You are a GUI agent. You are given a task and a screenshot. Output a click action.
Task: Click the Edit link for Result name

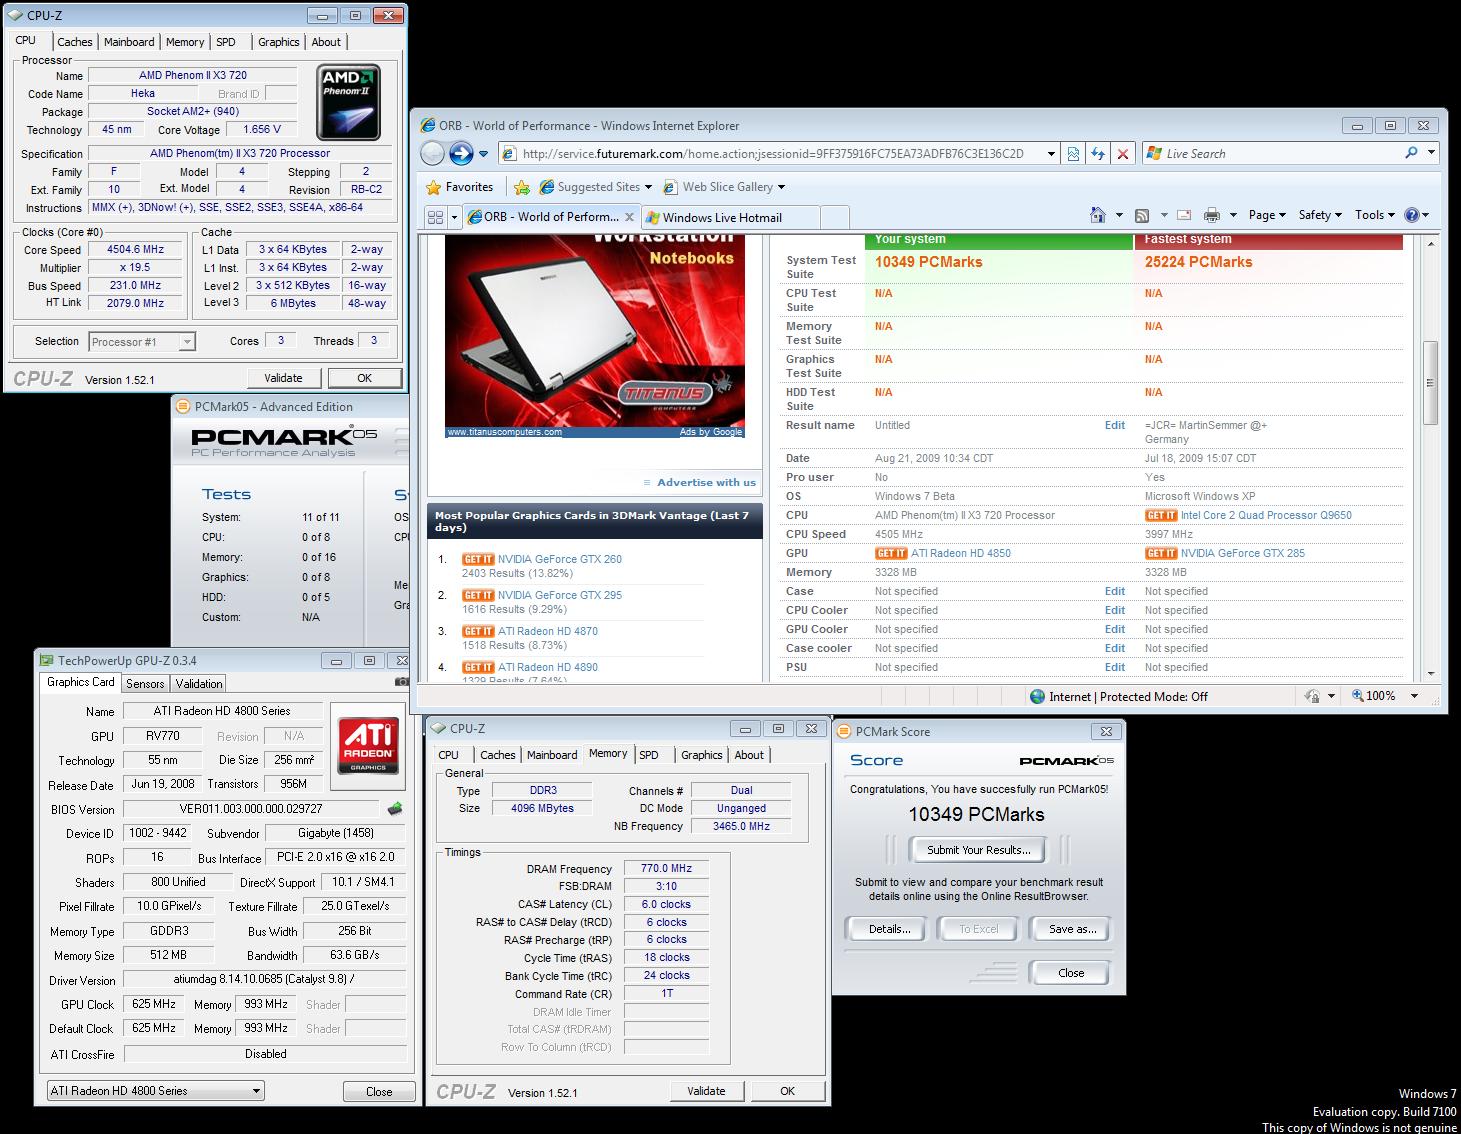point(1115,425)
